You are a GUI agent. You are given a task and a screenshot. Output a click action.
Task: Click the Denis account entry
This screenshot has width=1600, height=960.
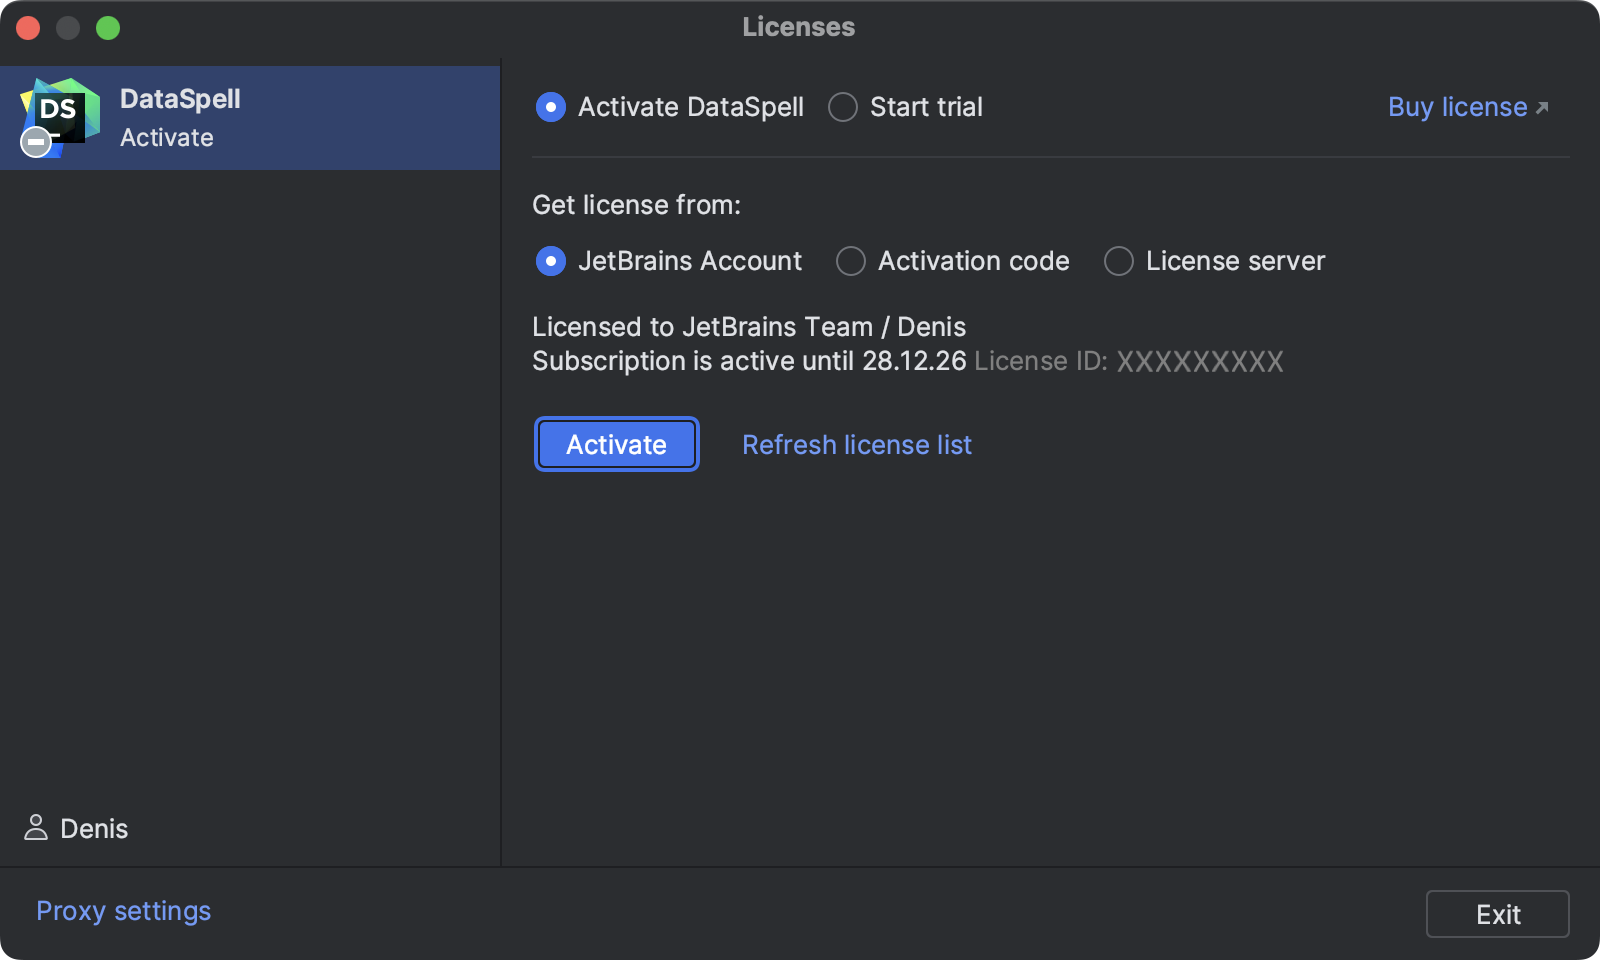point(92,828)
